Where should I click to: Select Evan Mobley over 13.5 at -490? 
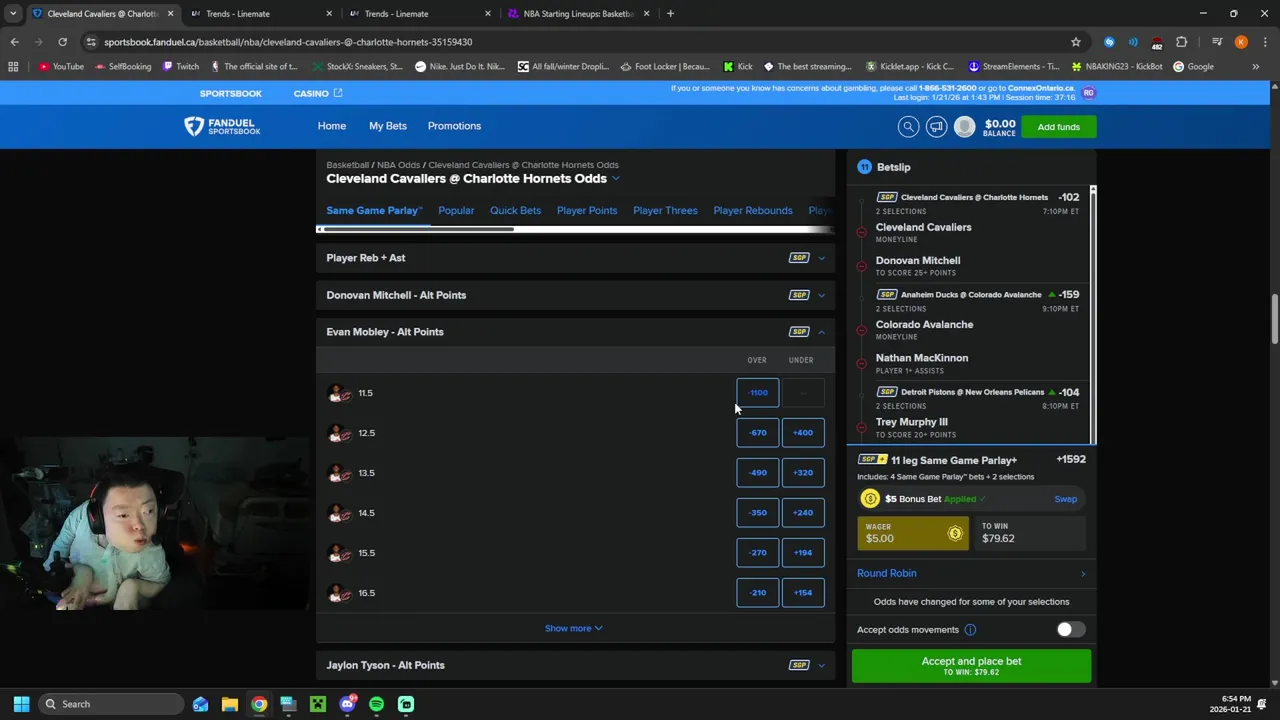[x=757, y=473]
